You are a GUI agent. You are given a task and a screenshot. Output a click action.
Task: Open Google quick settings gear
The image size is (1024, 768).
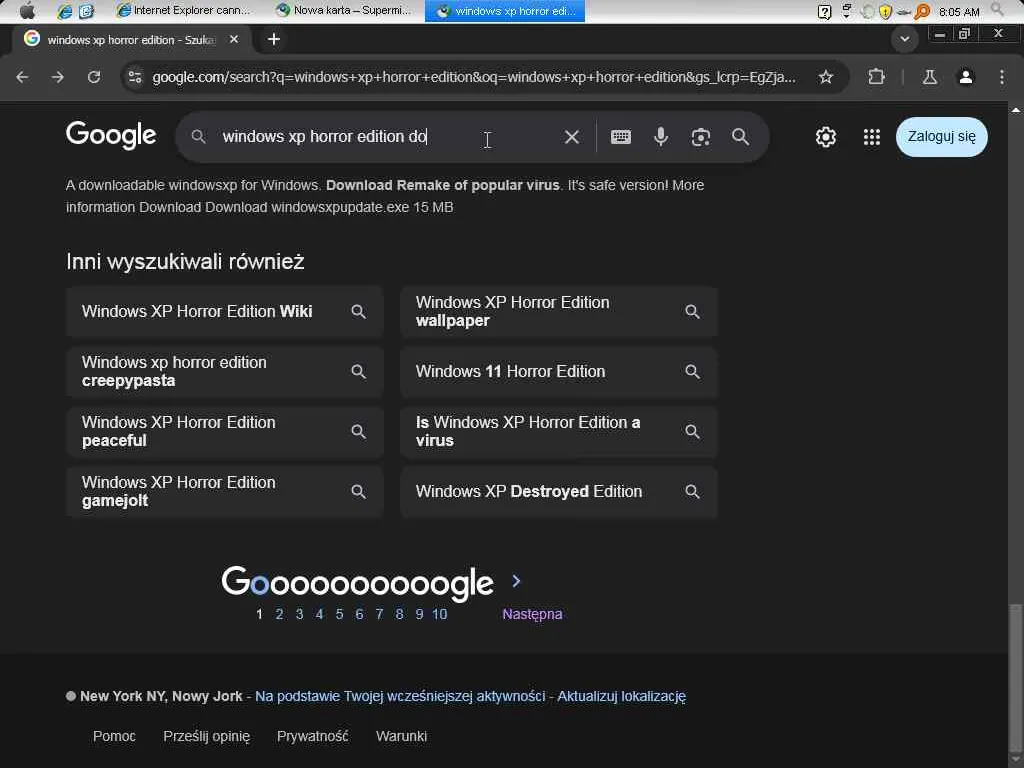point(825,137)
